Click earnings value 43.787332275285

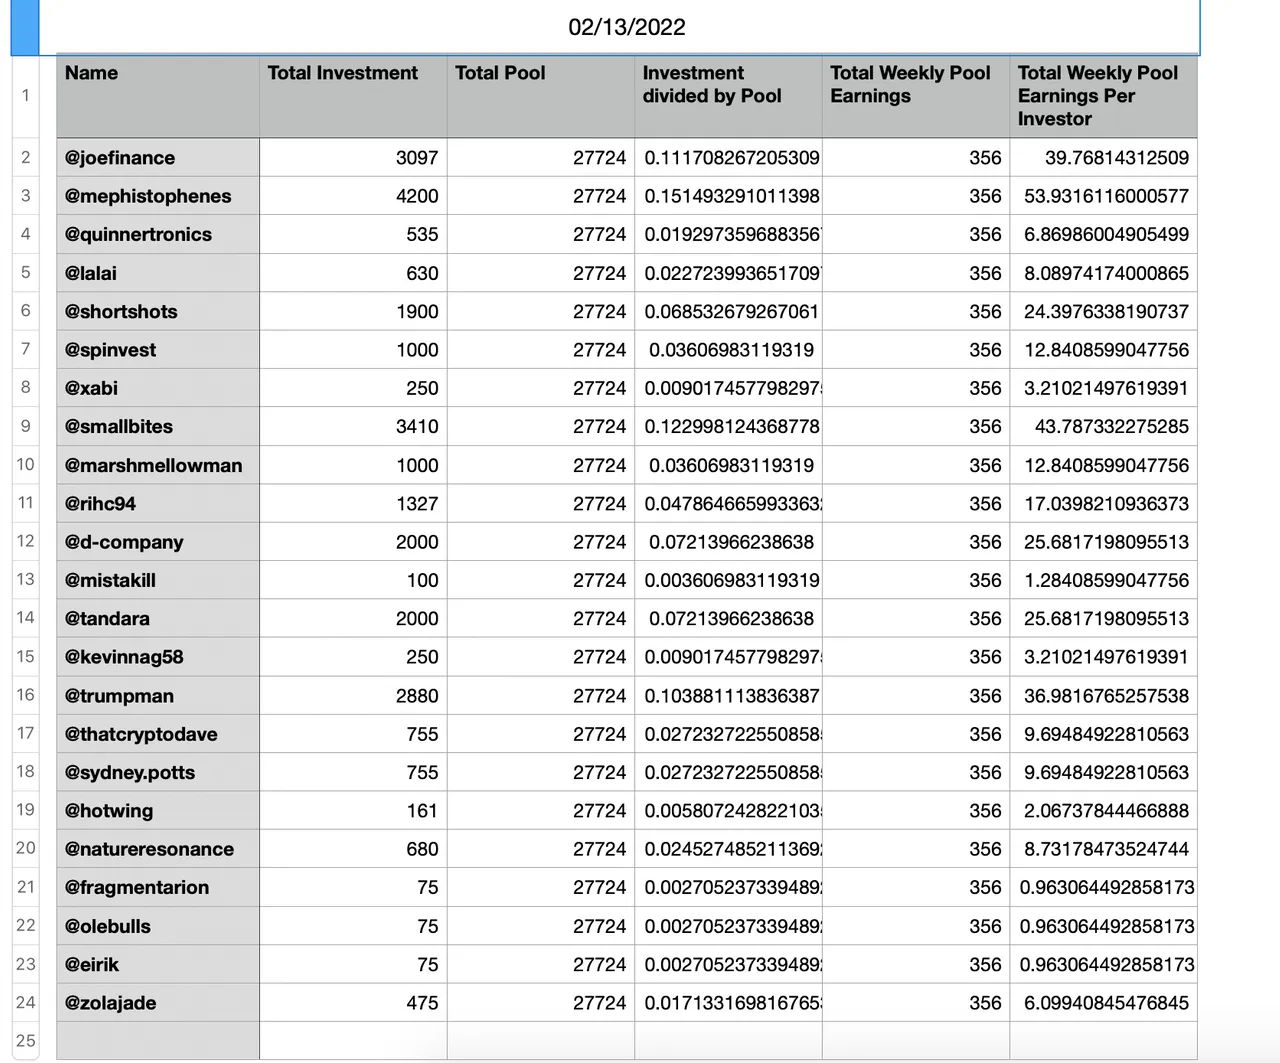[1103, 426]
